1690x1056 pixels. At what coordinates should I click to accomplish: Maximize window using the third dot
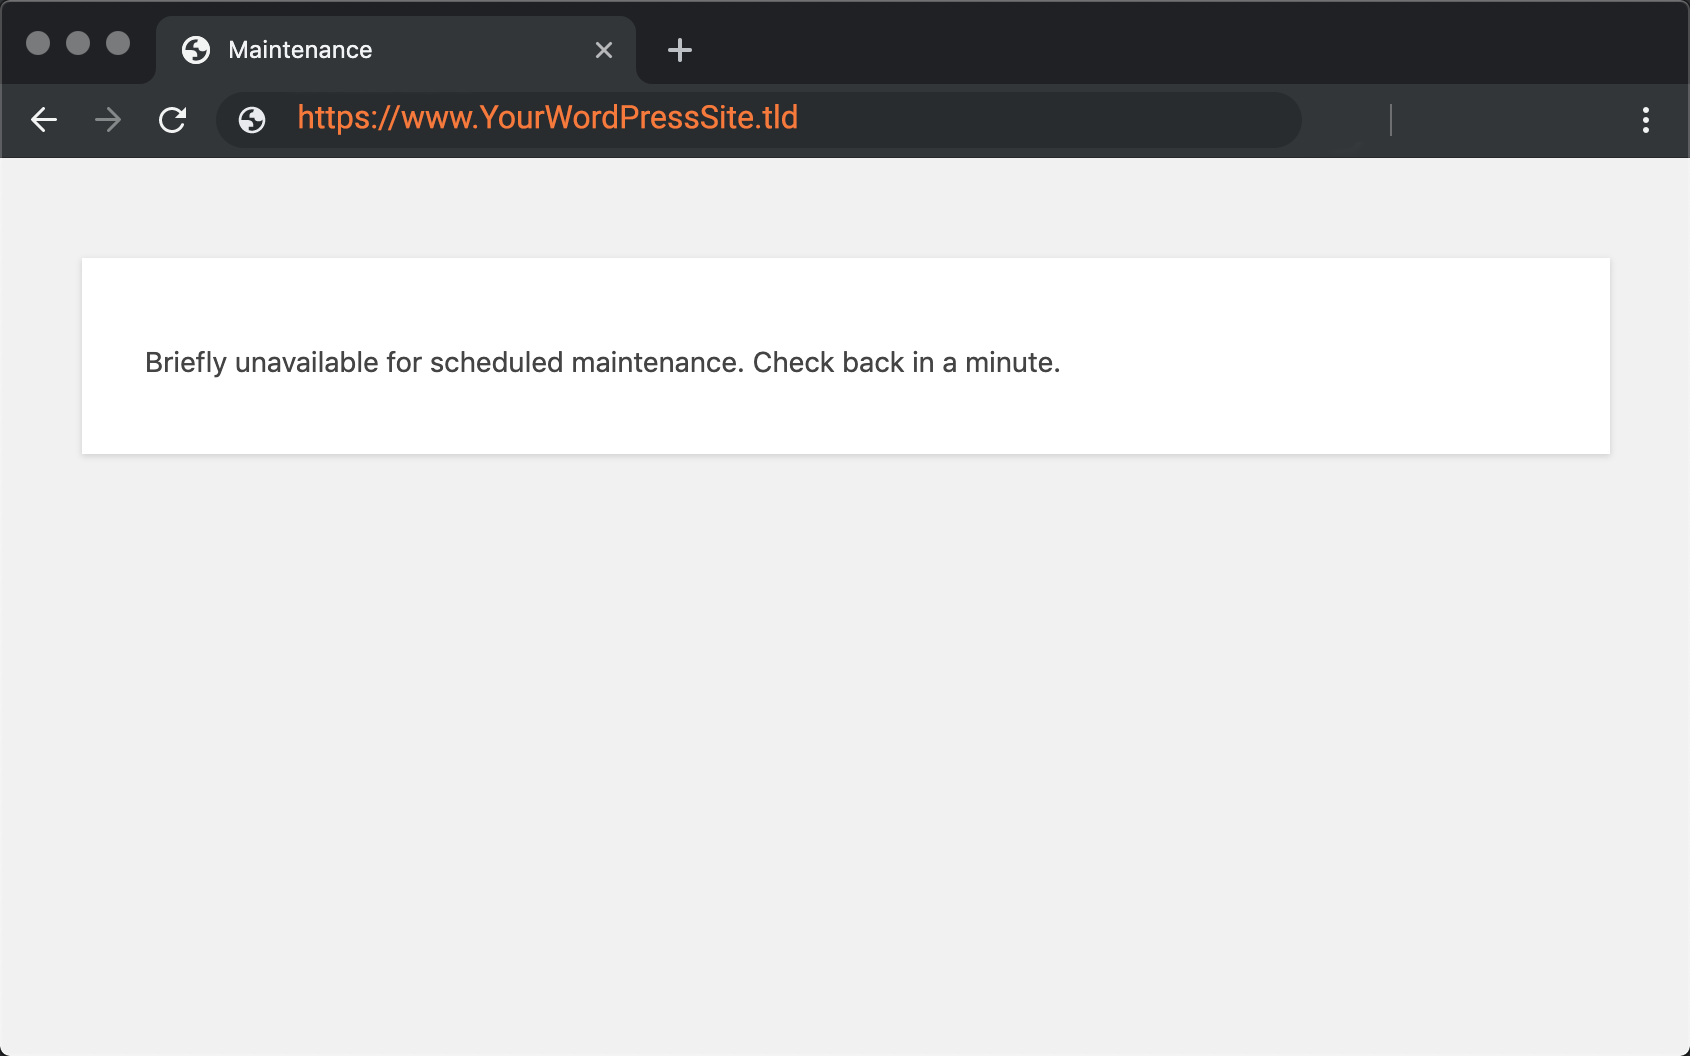click(118, 43)
